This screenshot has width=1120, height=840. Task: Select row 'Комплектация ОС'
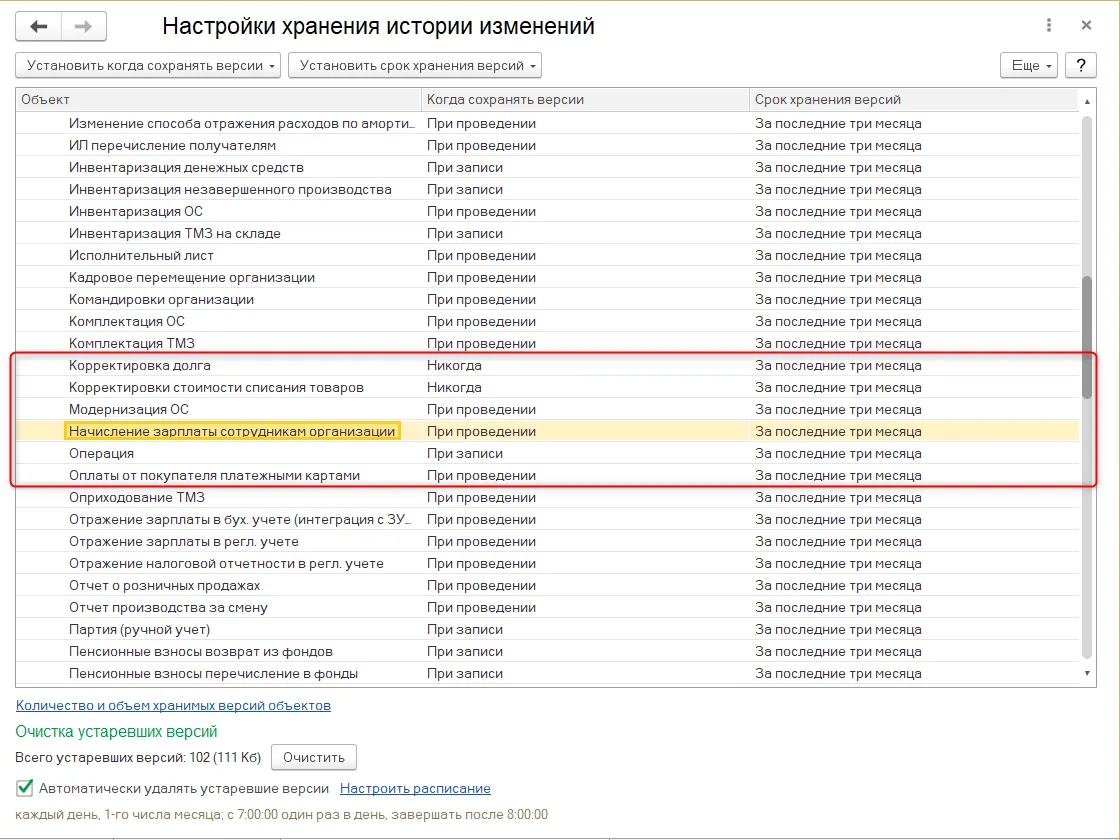[547, 321]
